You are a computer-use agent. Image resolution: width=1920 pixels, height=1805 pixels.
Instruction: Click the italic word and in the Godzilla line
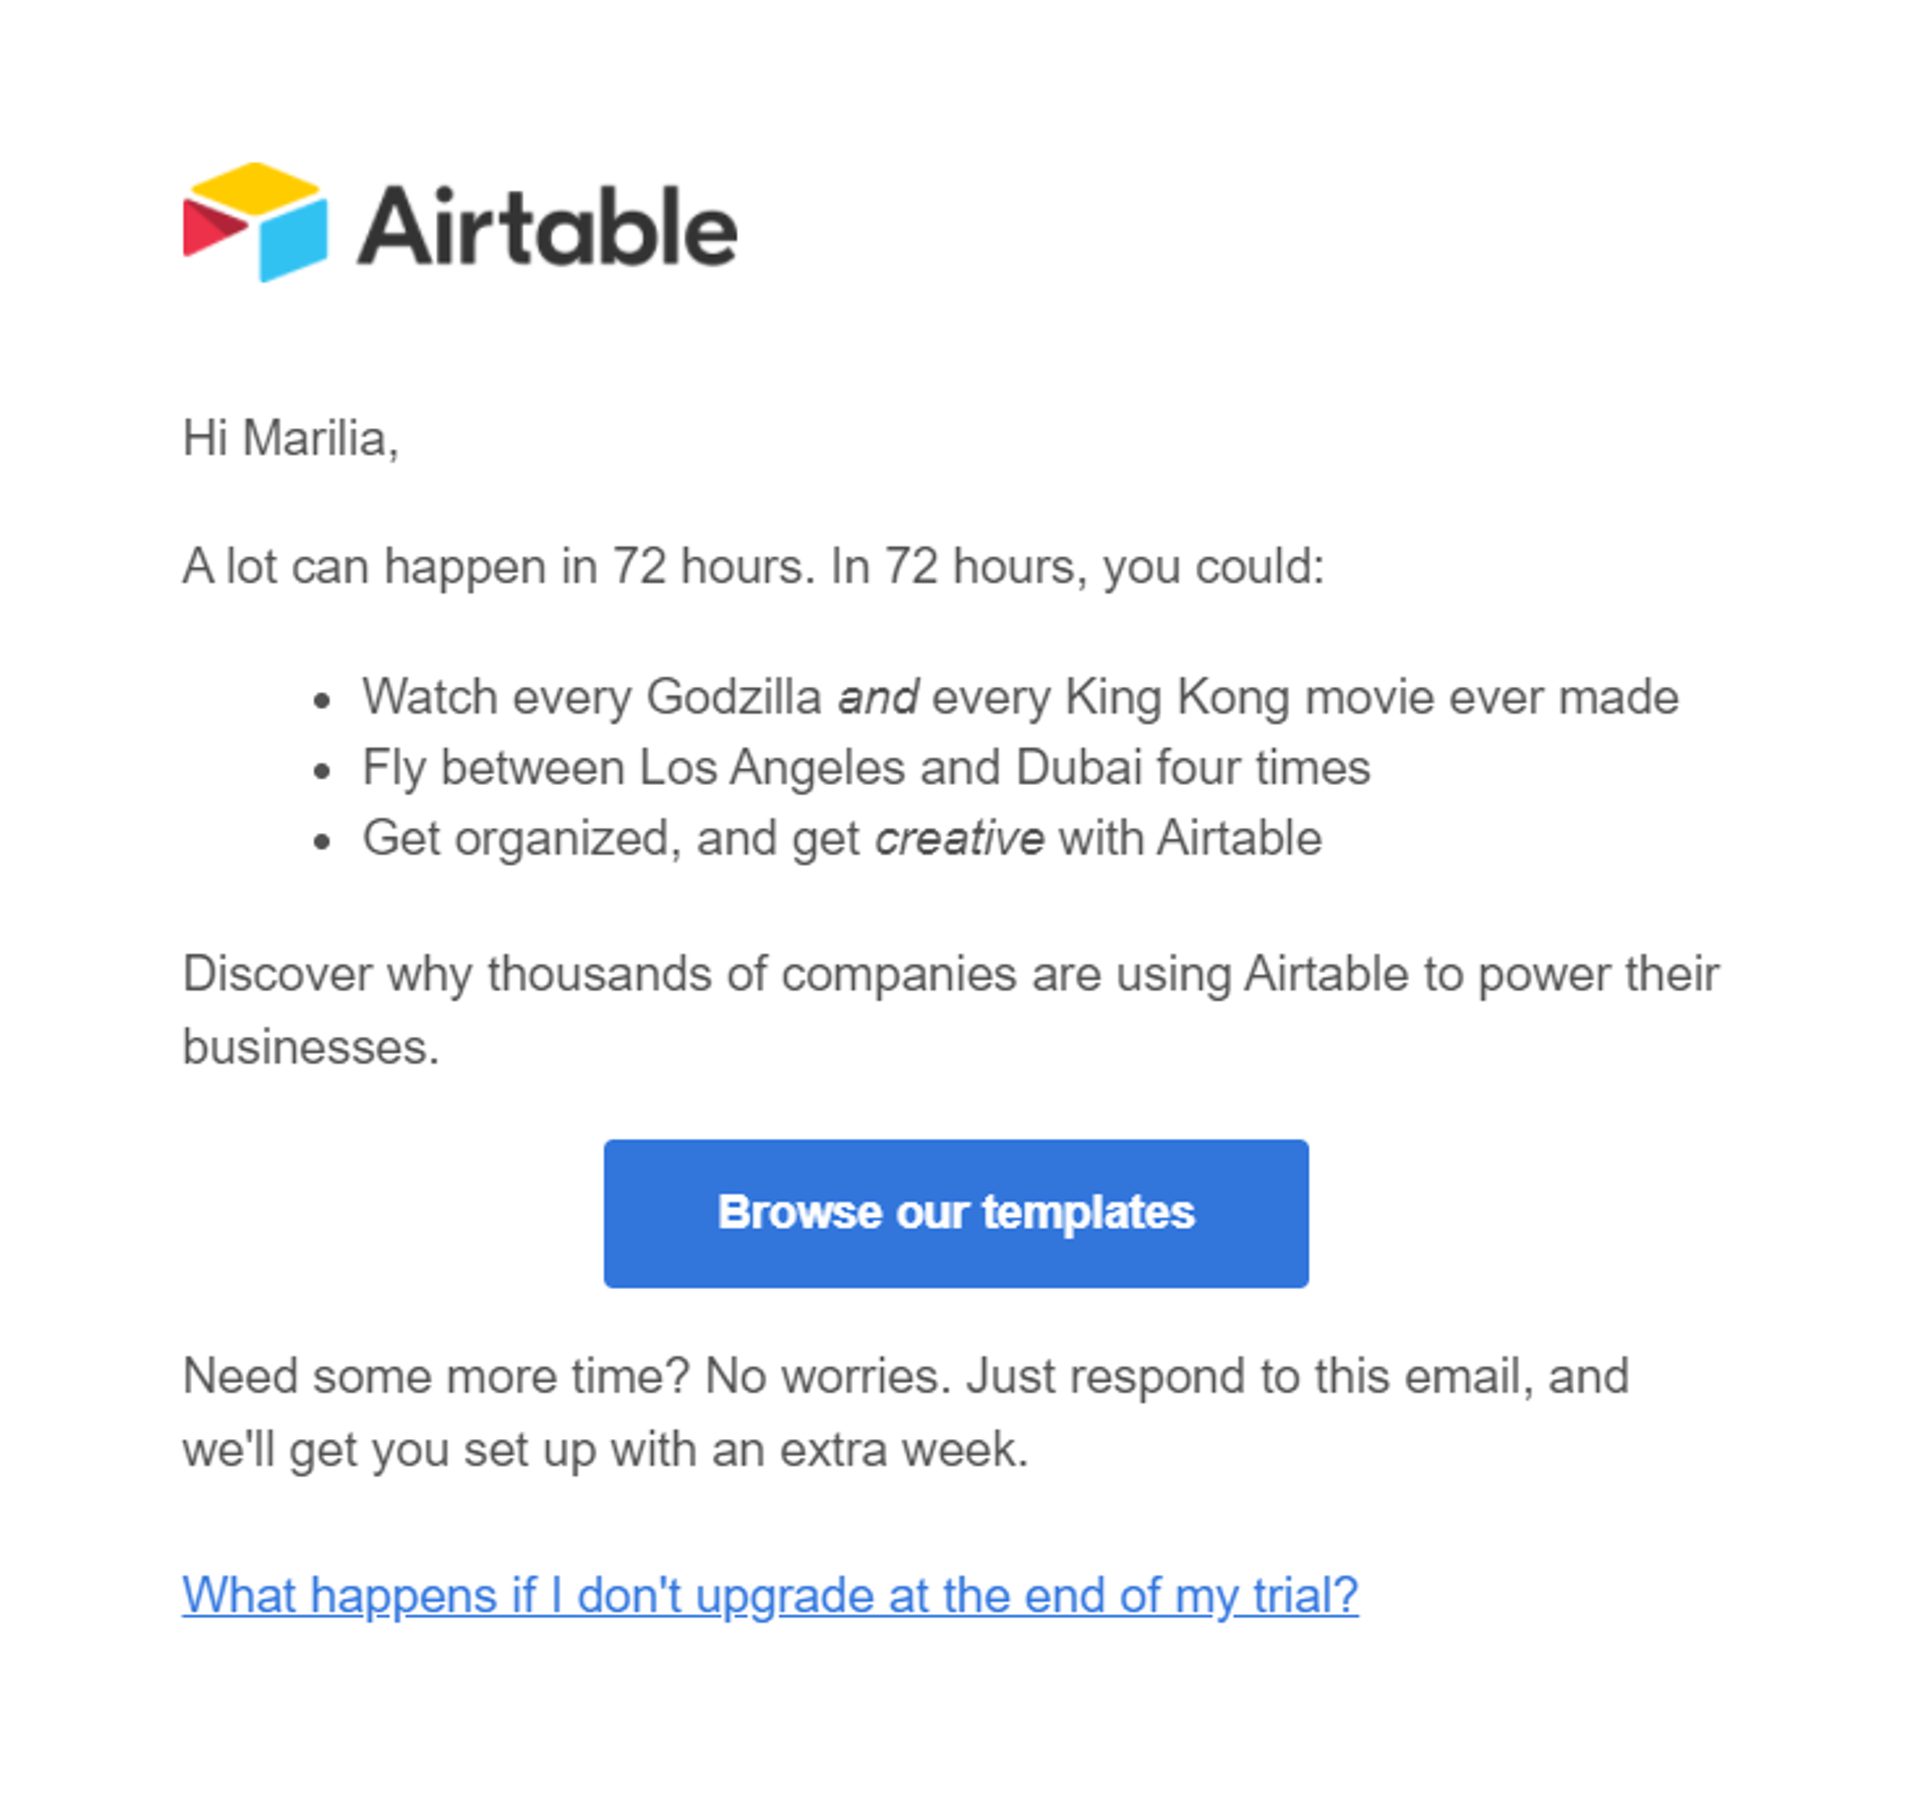[878, 697]
